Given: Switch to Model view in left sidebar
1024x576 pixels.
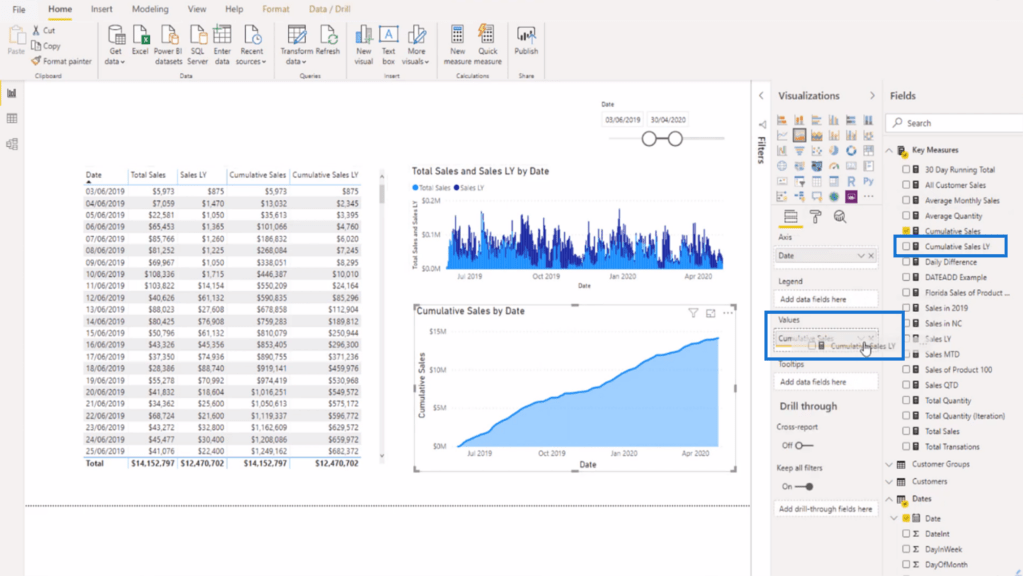Looking at the screenshot, I should pyautogui.click(x=12, y=144).
